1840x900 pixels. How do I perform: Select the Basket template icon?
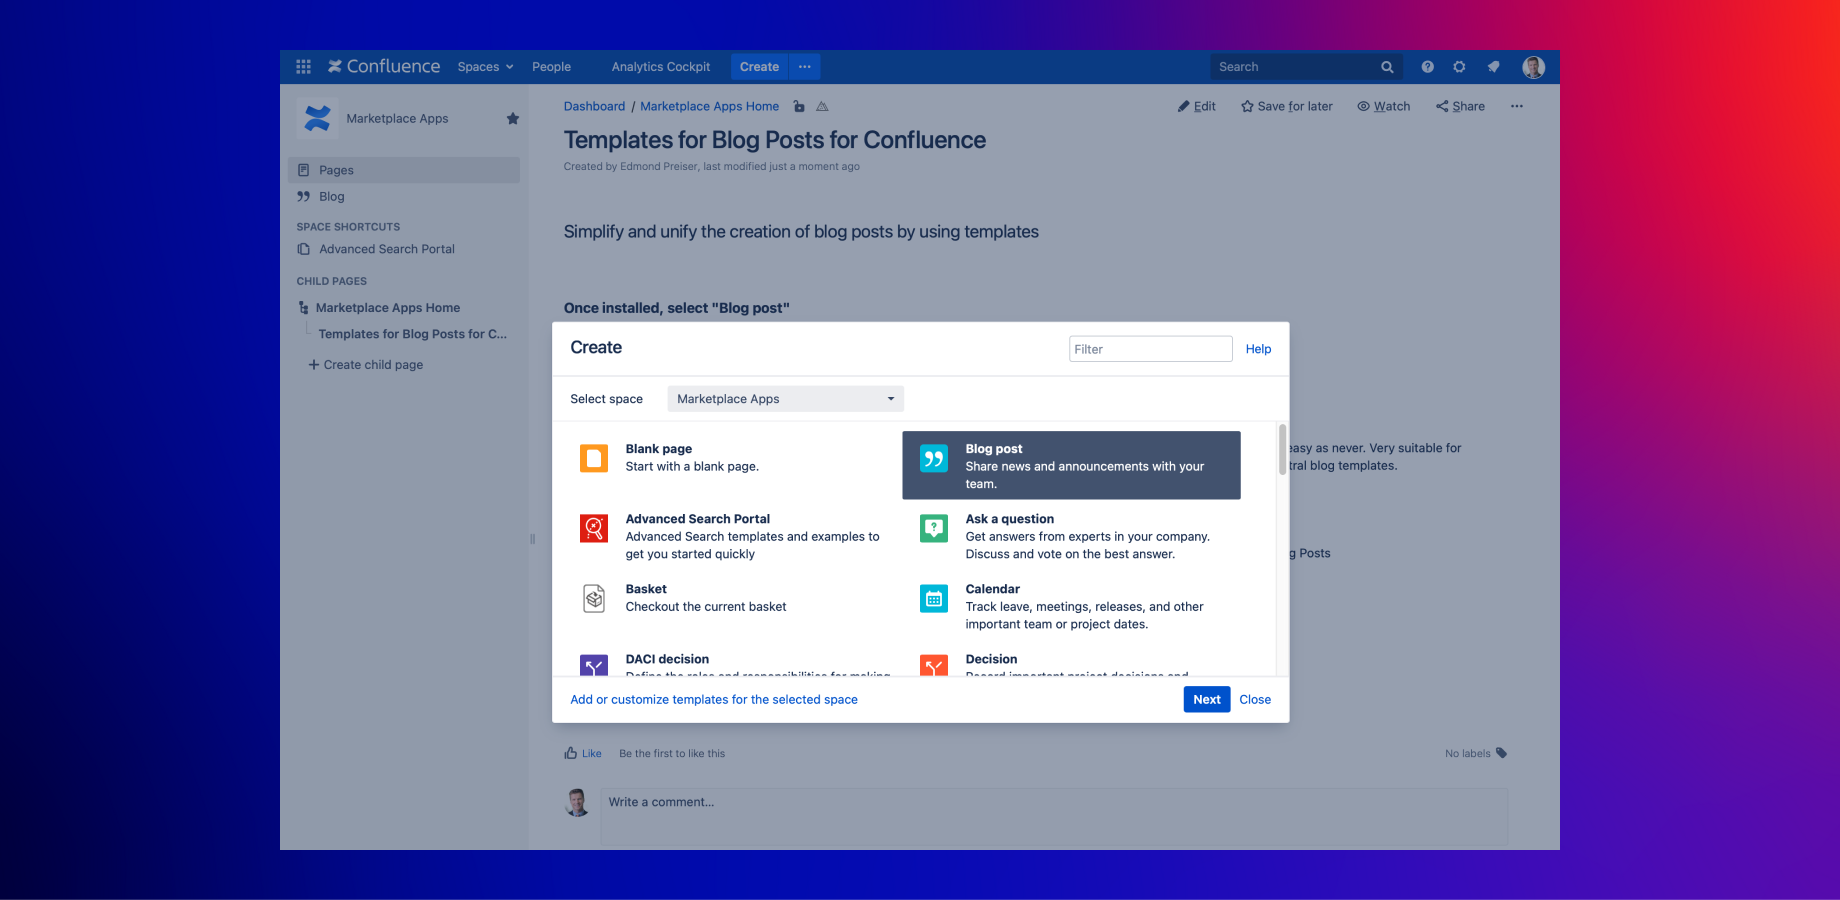pos(594,598)
